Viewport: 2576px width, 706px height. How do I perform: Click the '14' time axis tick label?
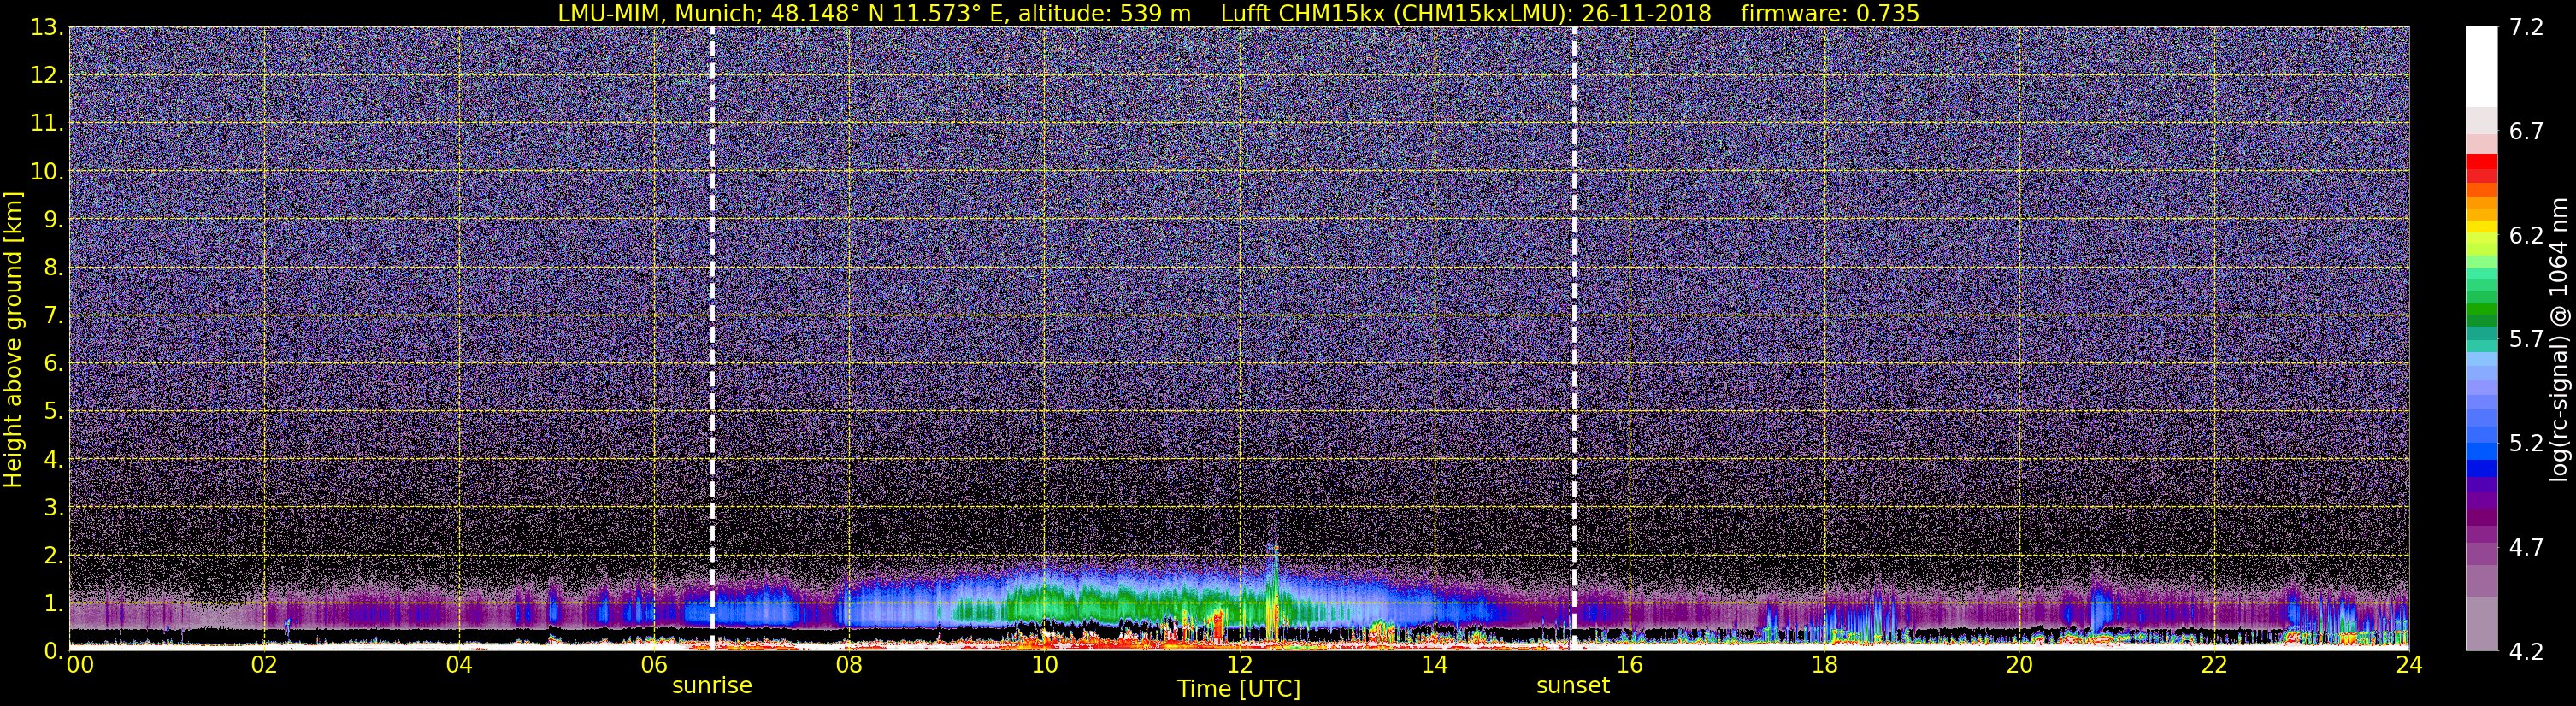coord(1434,665)
